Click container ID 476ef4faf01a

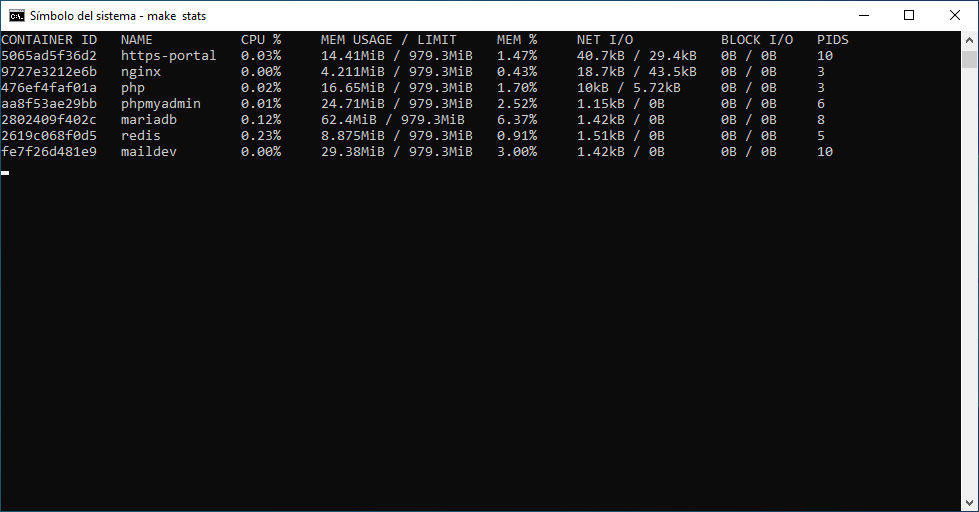49,87
